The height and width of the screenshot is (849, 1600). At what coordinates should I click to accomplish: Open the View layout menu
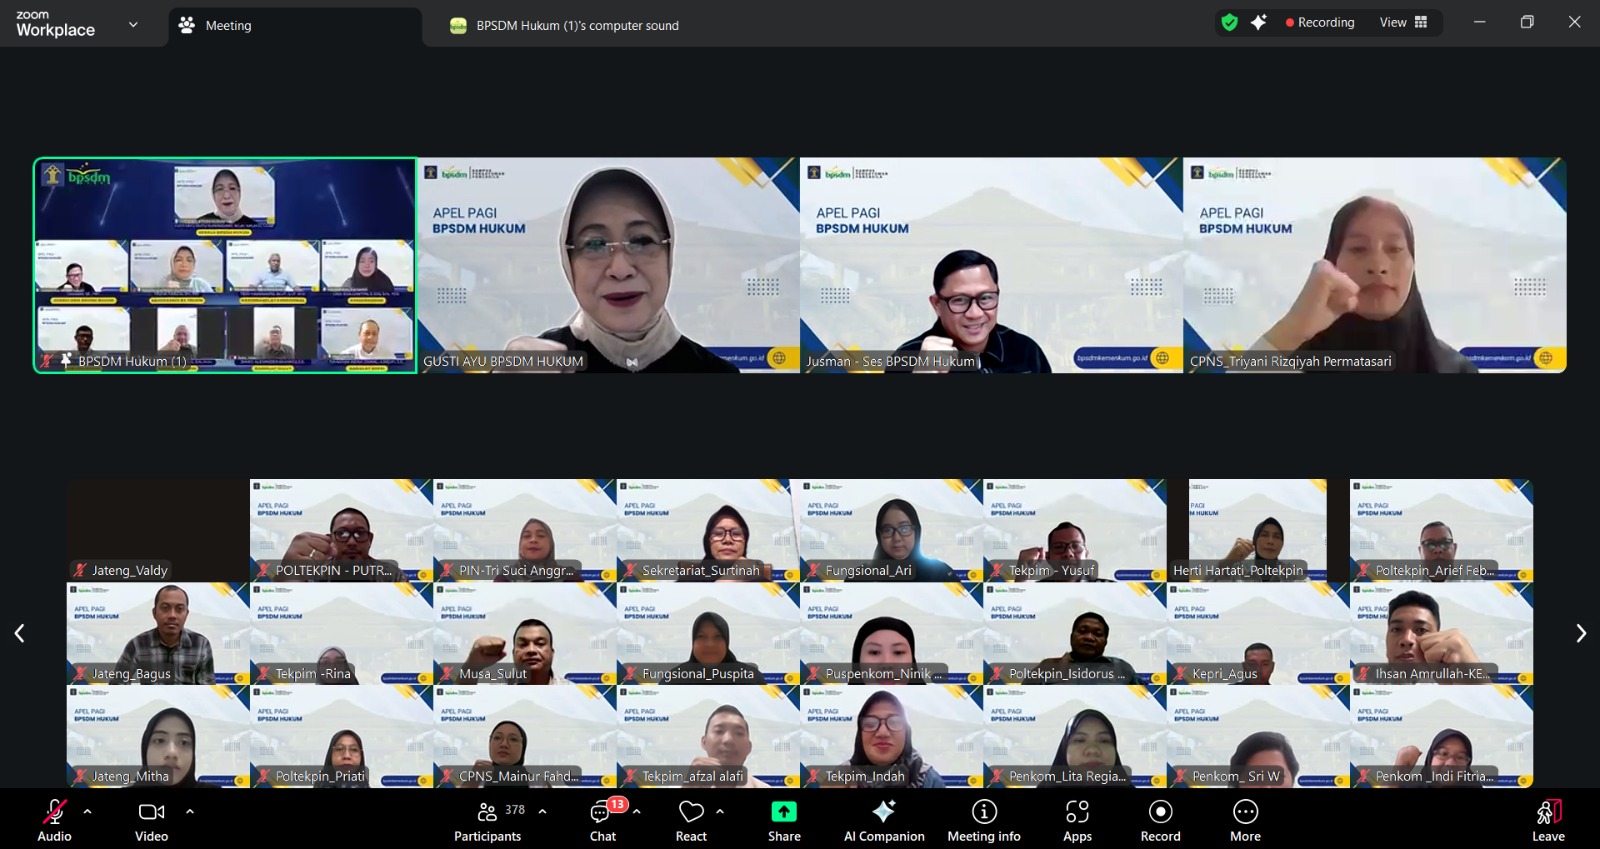tap(1403, 22)
